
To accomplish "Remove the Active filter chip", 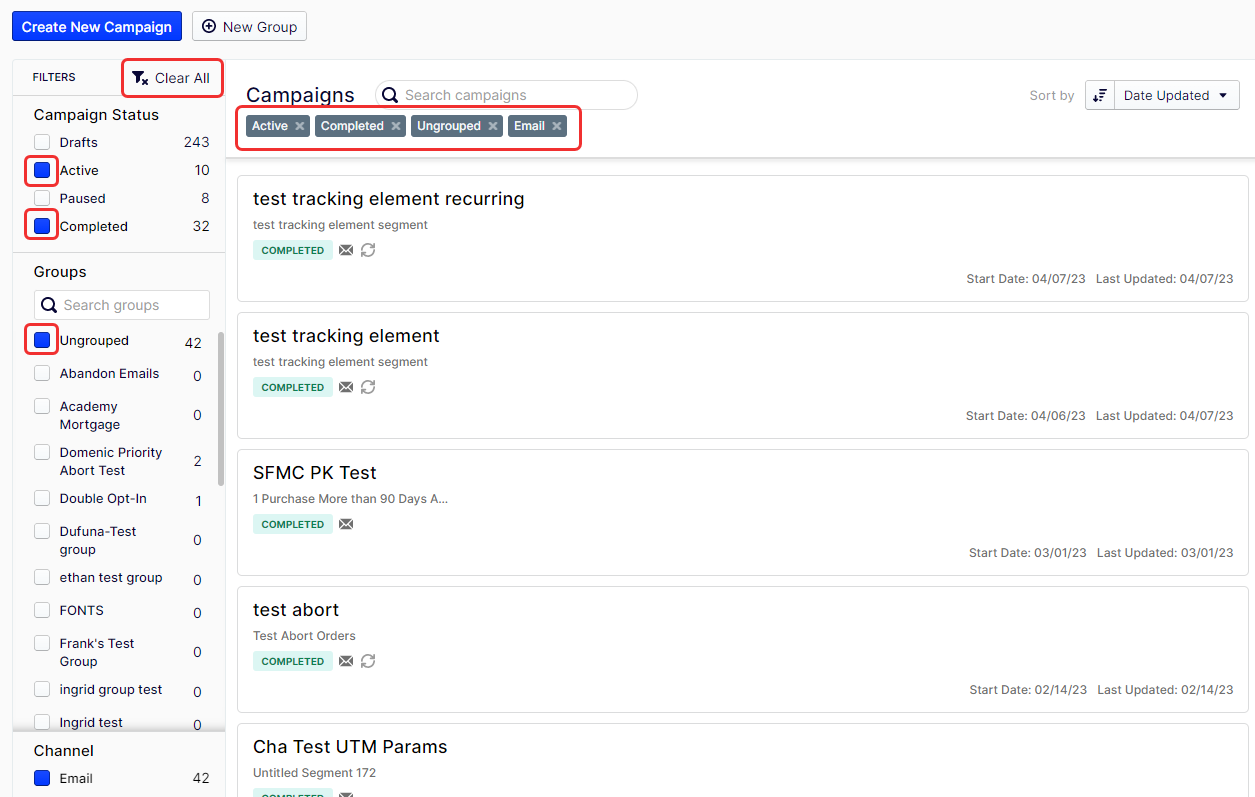I will tap(299, 126).
